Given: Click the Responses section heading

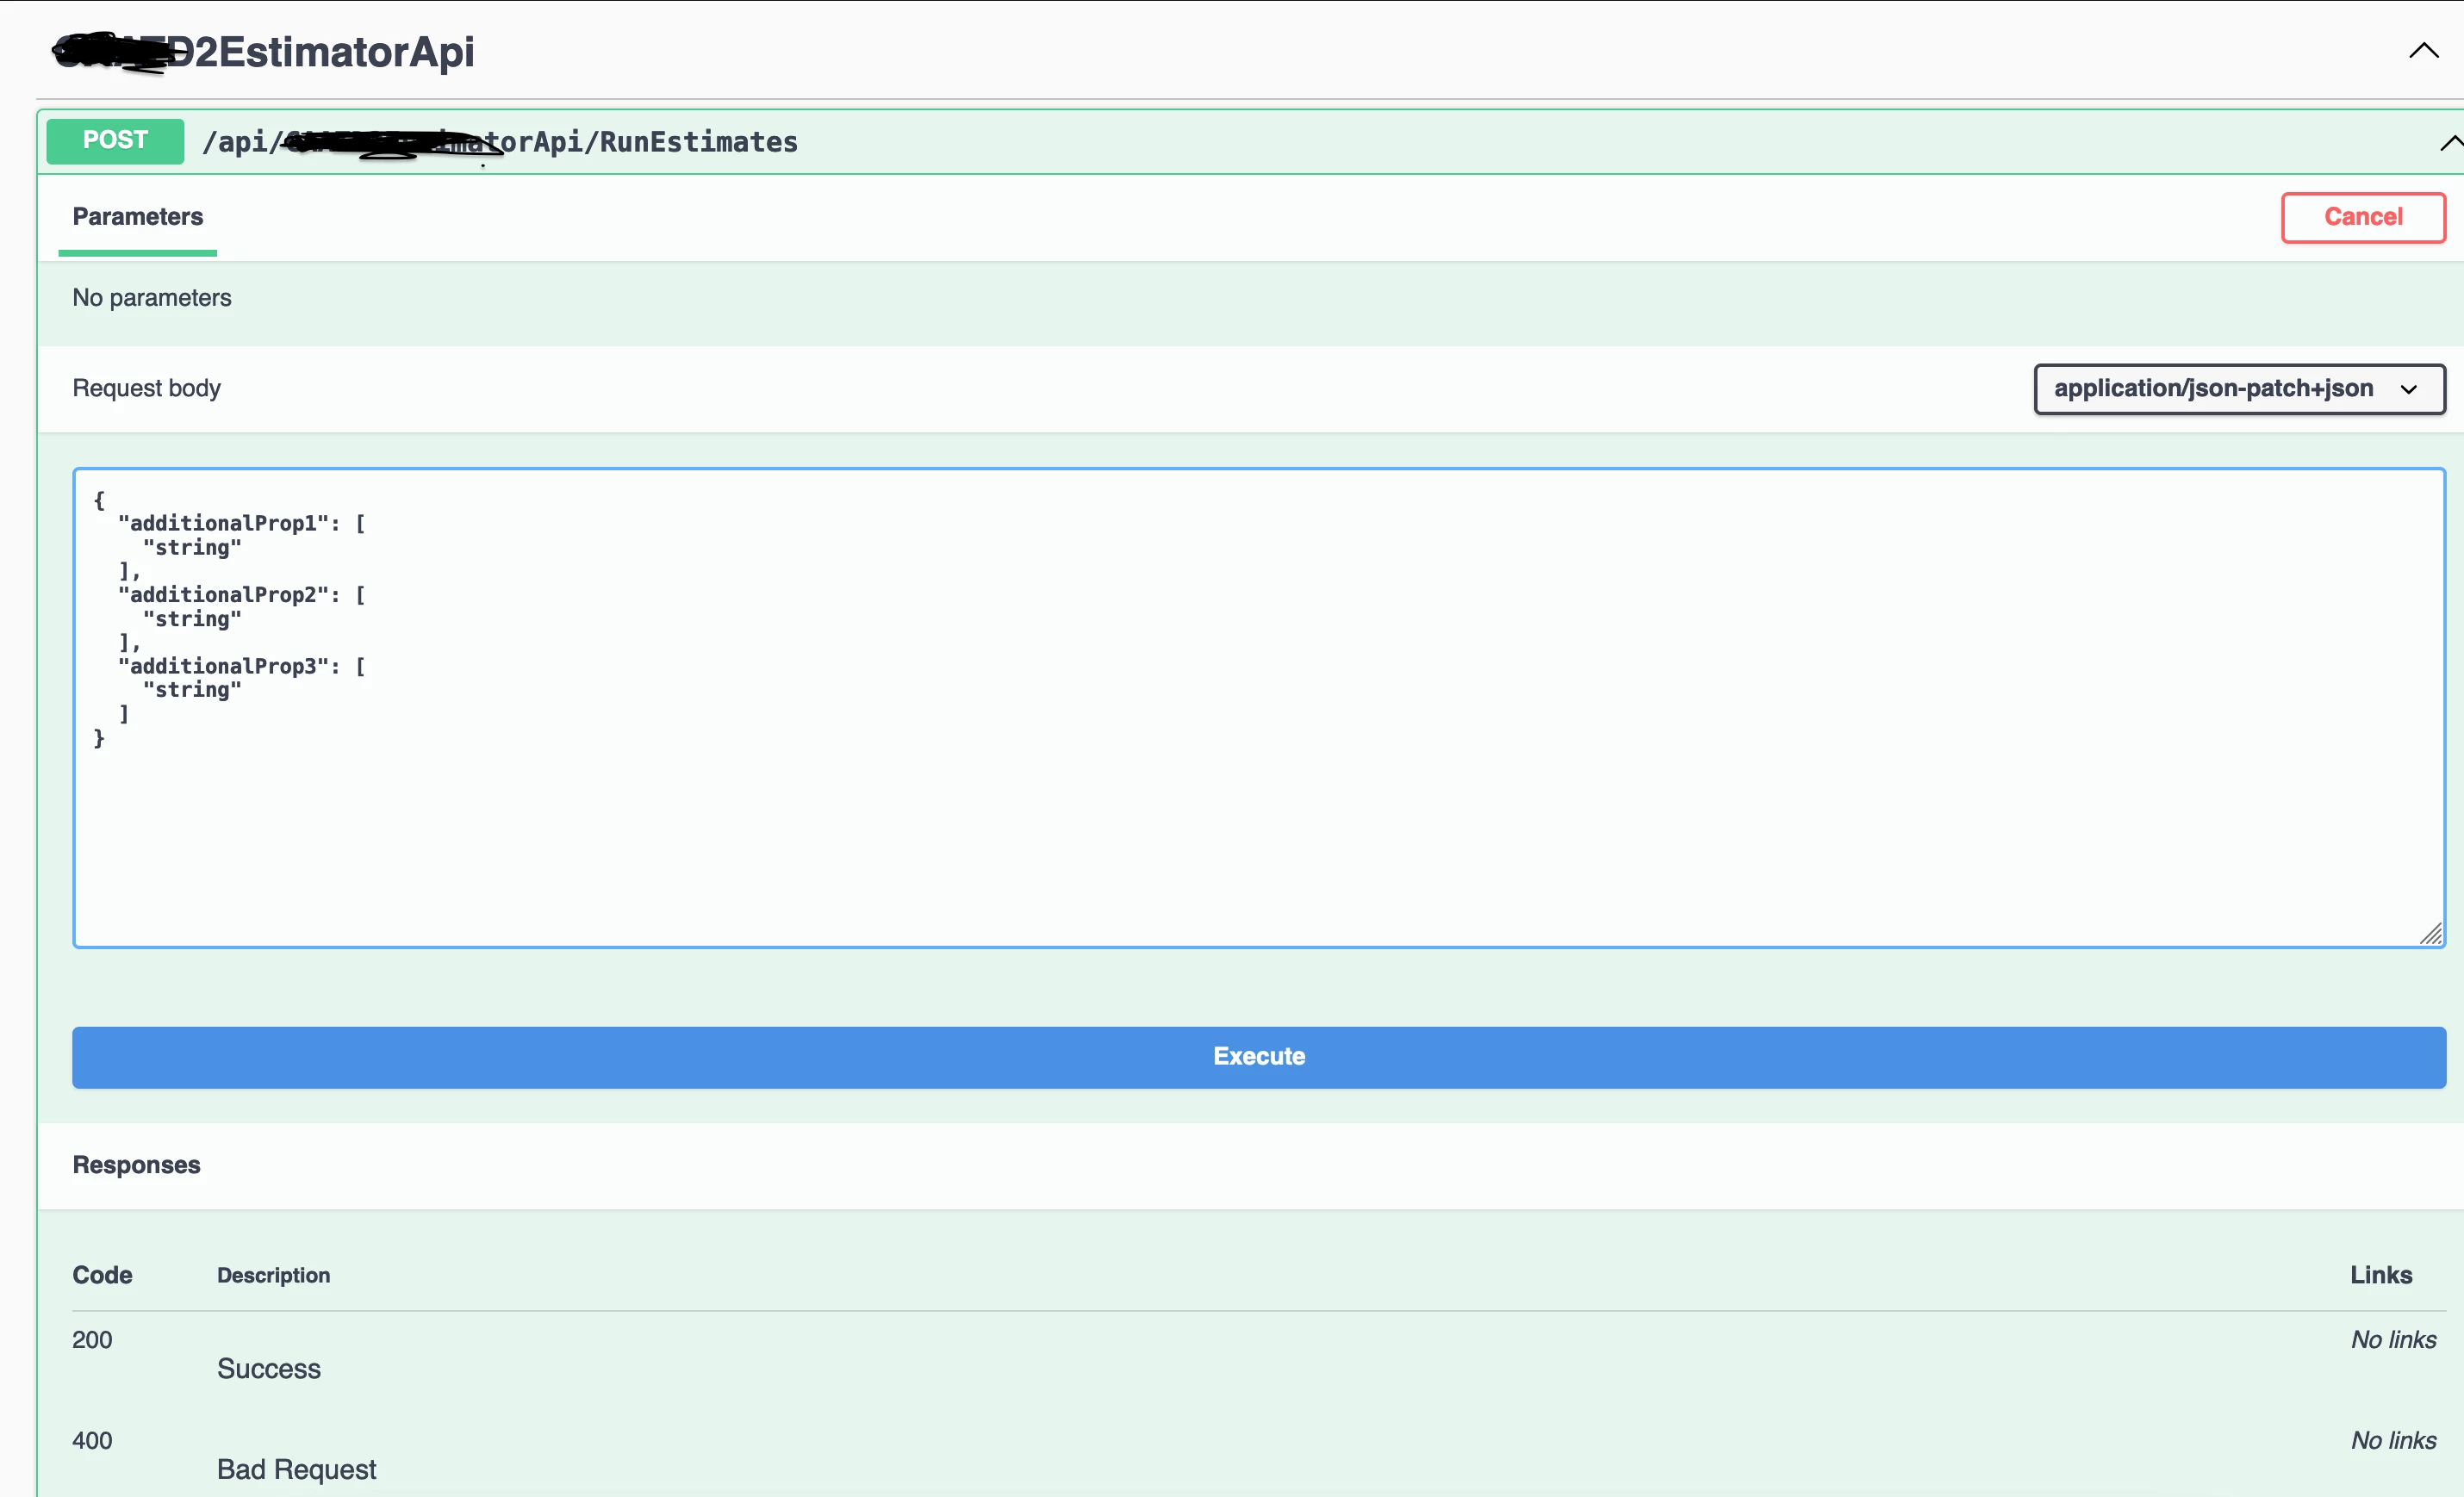Looking at the screenshot, I should pos(136,1165).
